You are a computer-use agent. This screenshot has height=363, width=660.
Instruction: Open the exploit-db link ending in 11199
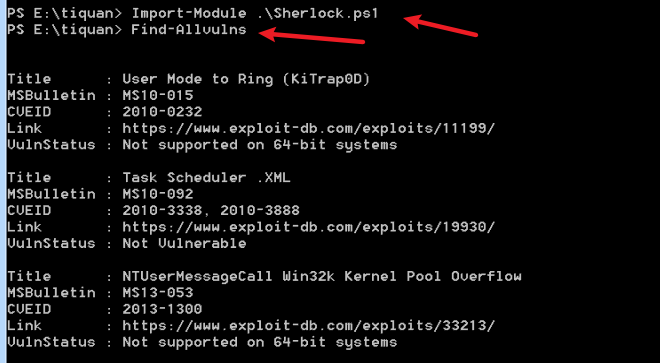point(309,128)
